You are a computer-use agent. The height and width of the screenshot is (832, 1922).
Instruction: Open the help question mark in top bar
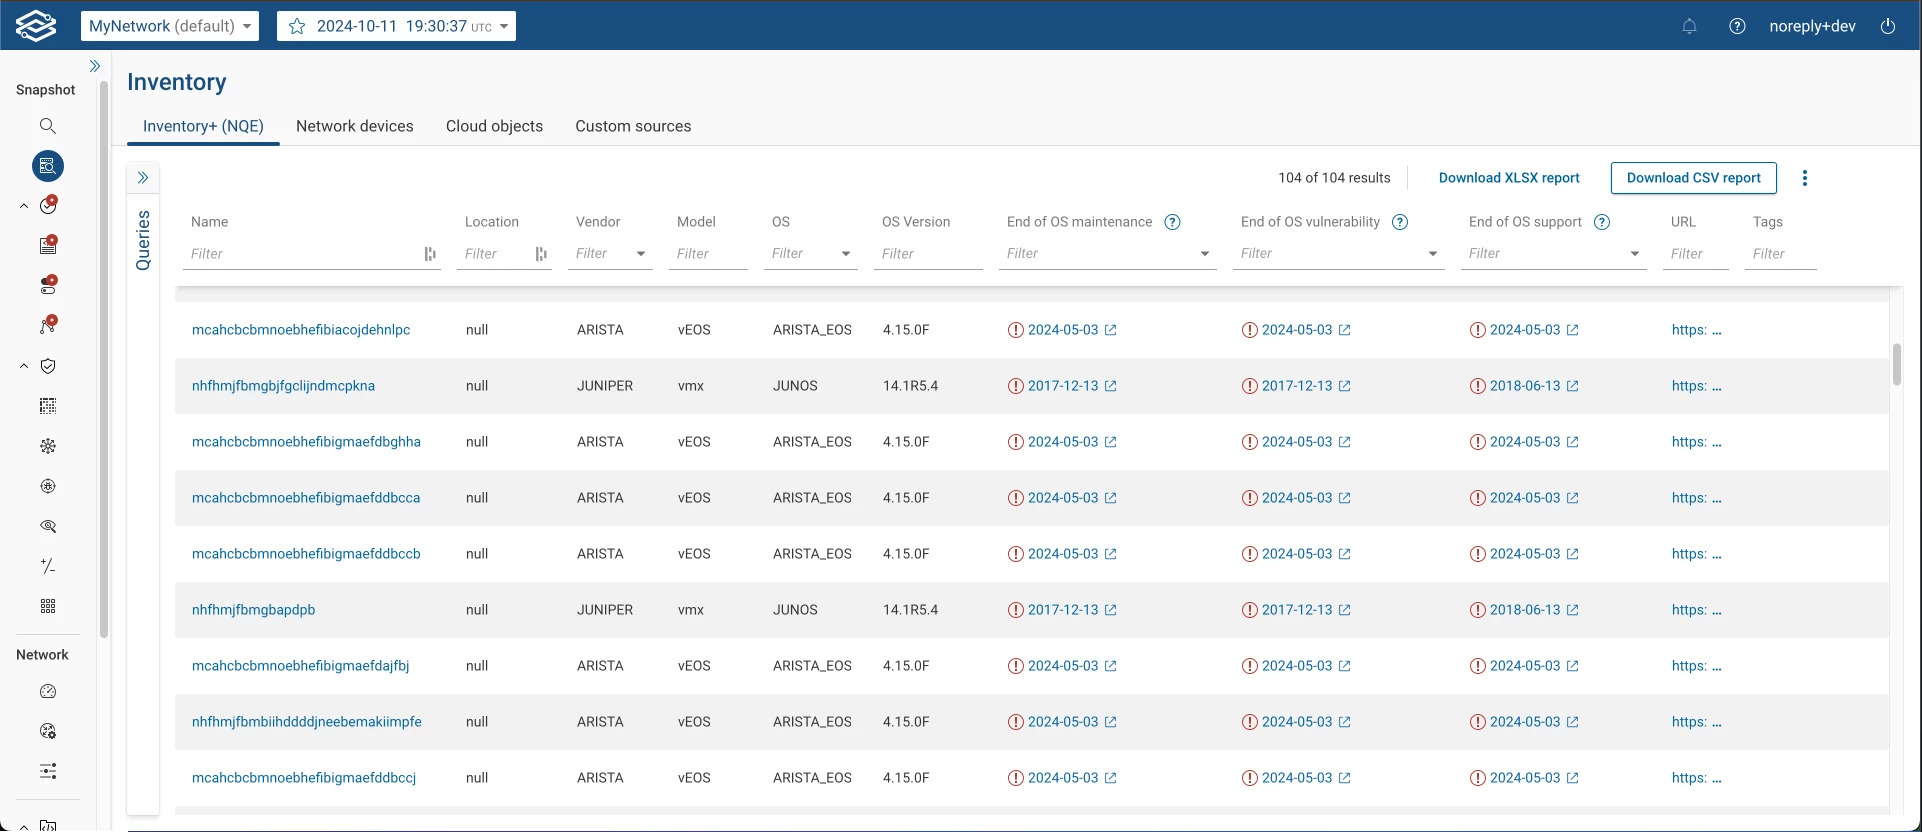point(1737,26)
